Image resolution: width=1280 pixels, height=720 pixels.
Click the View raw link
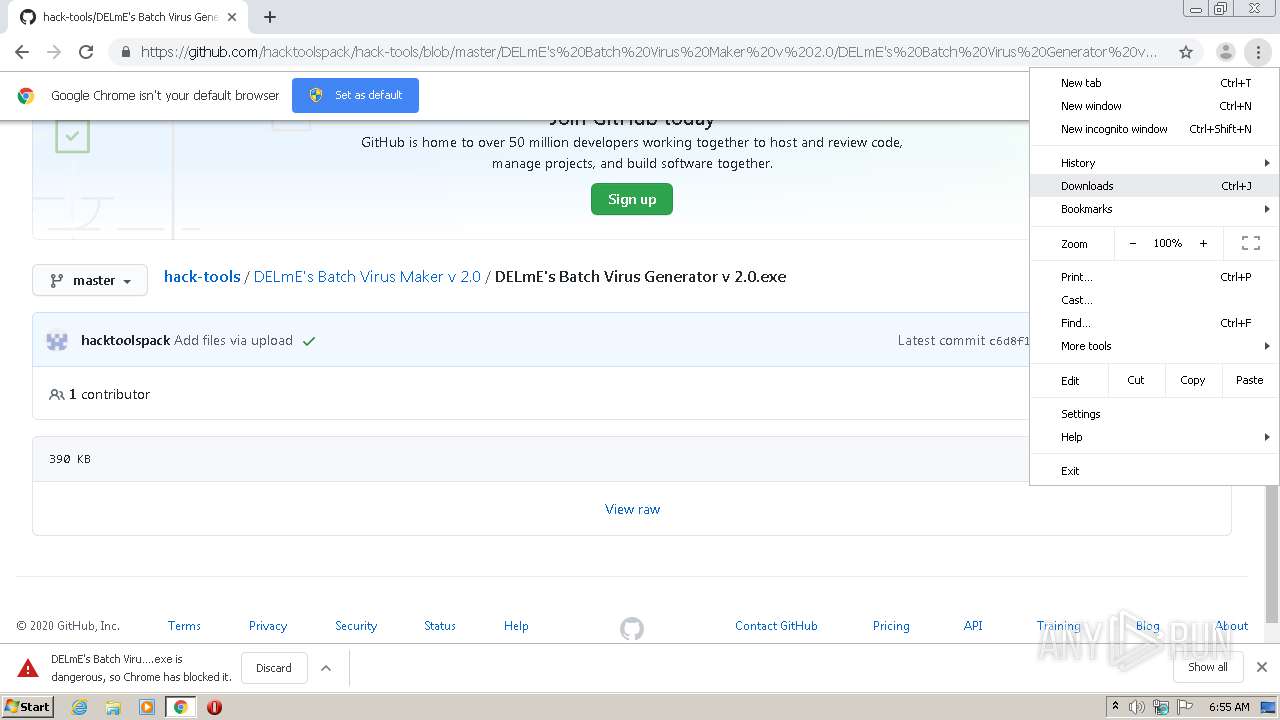click(632, 509)
